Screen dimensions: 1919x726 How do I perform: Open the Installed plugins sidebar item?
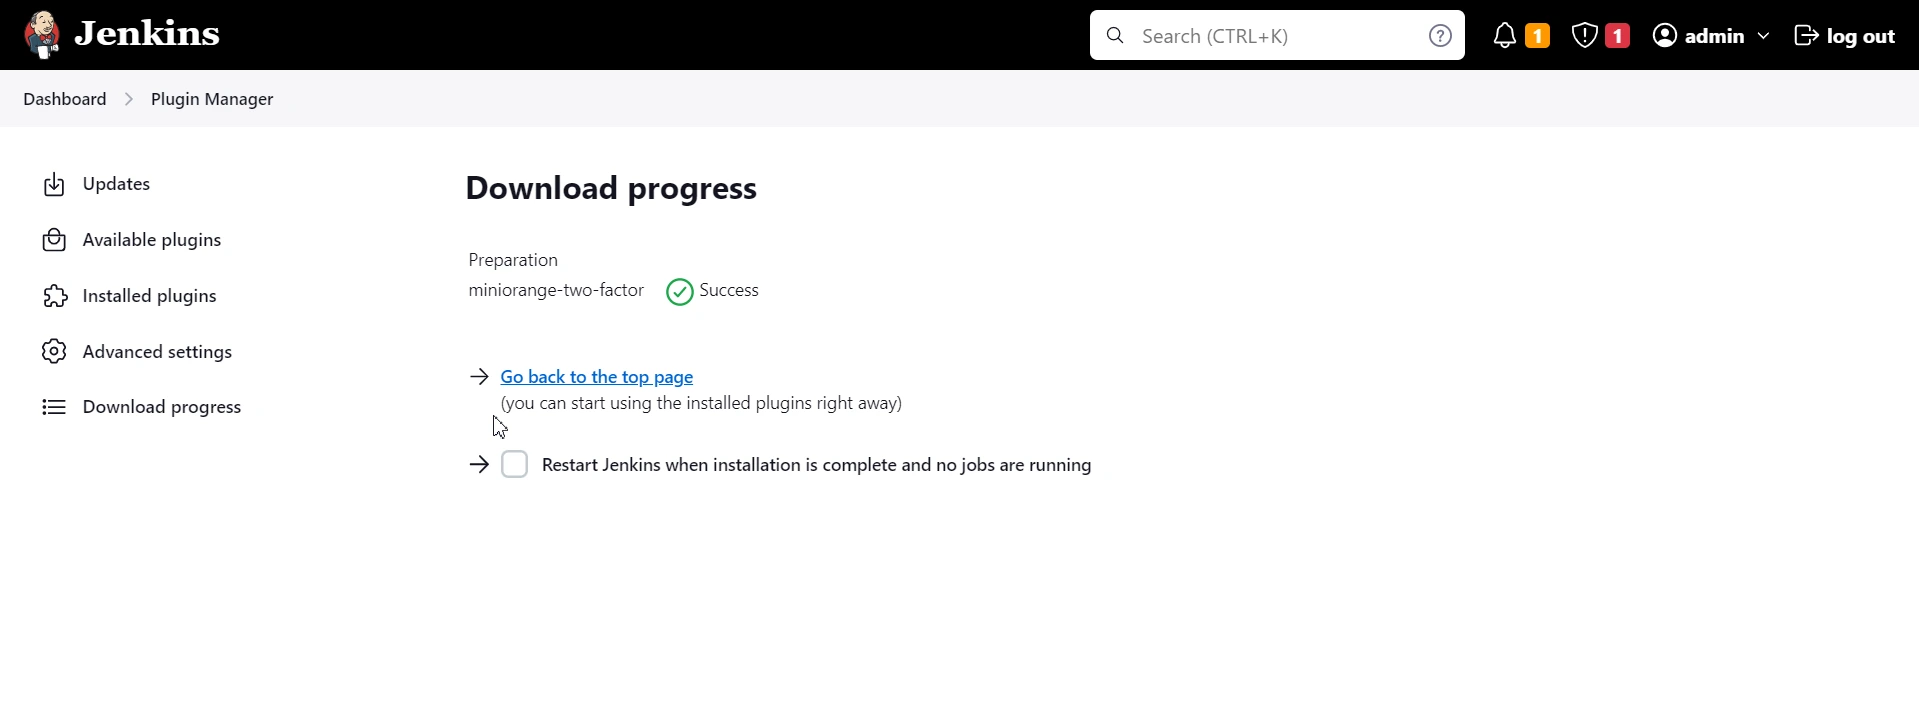(x=150, y=296)
